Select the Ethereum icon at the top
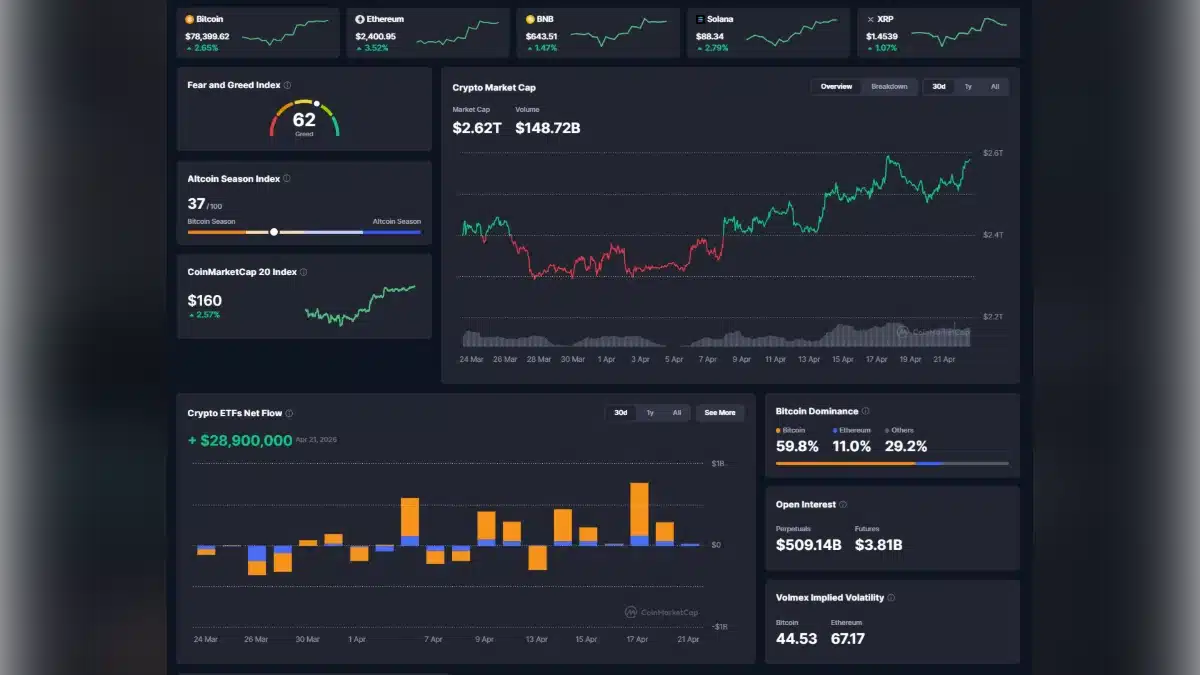Image resolution: width=1200 pixels, height=675 pixels. tap(360, 18)
